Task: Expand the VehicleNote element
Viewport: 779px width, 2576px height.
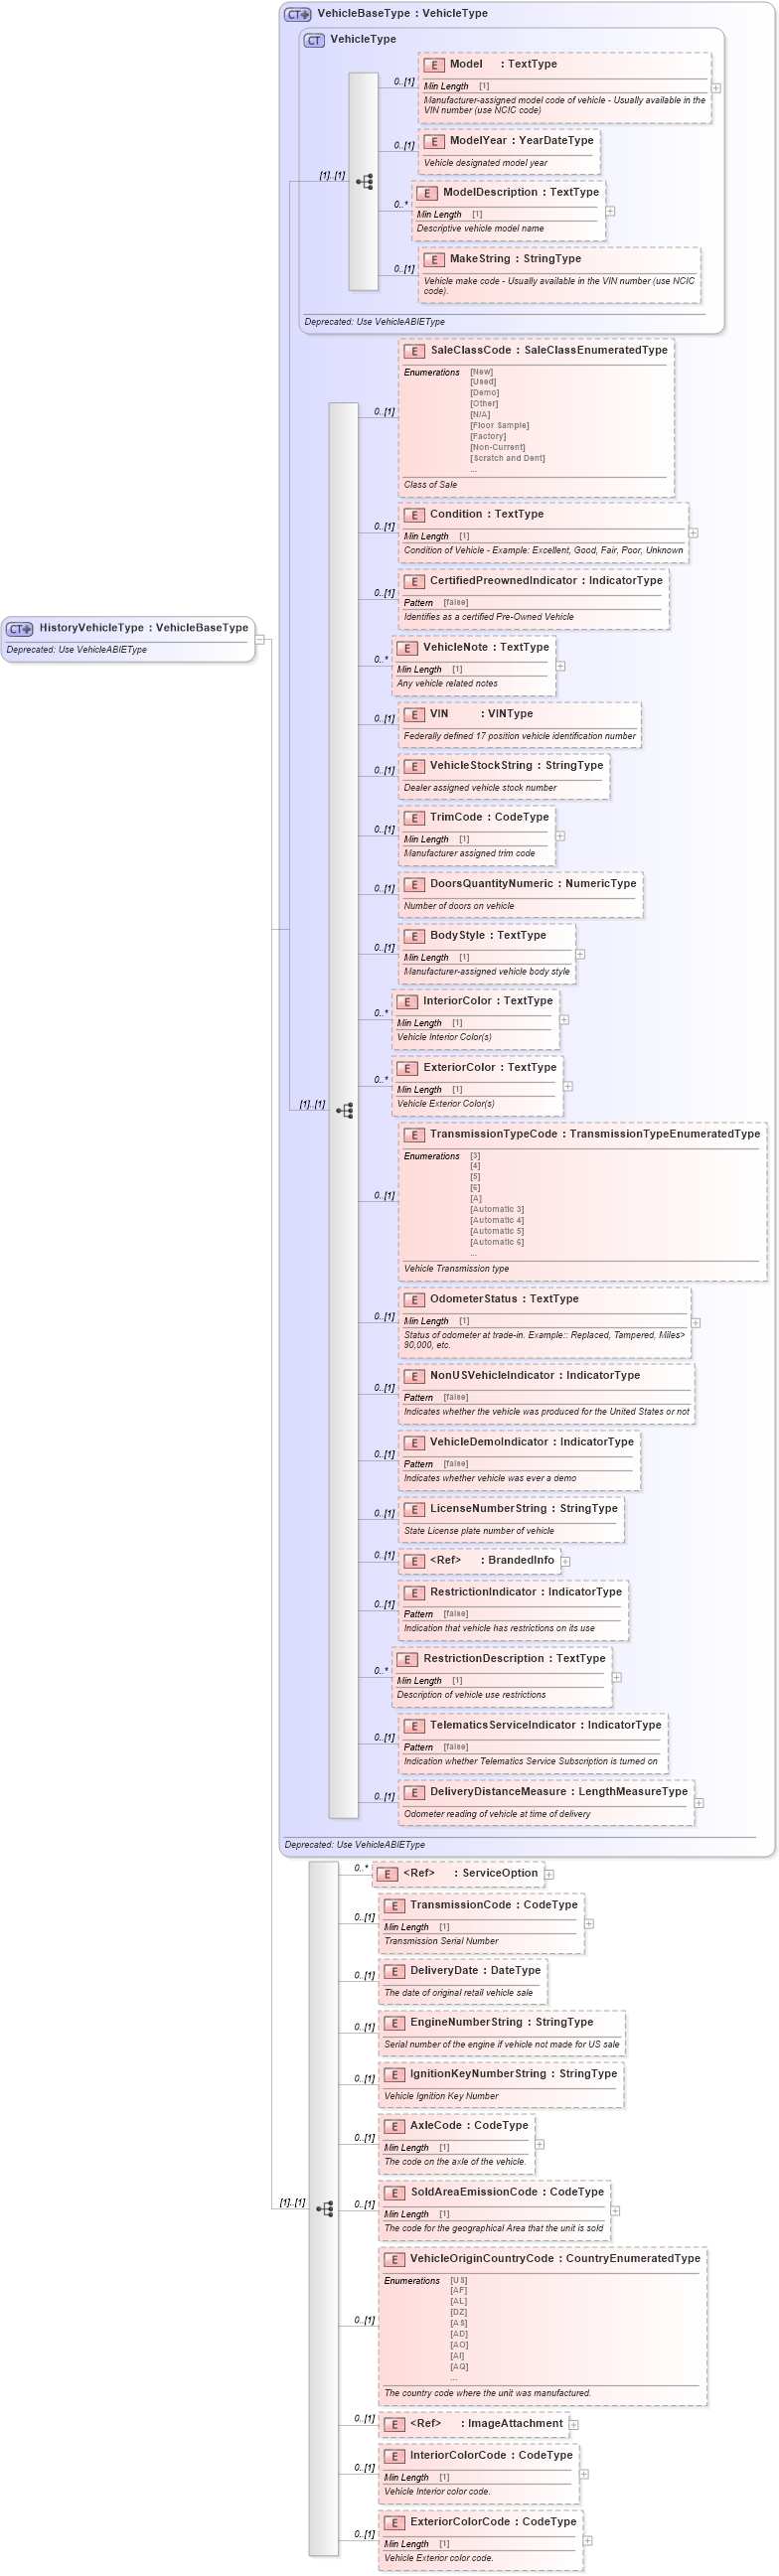Action: tap(560, 666)
